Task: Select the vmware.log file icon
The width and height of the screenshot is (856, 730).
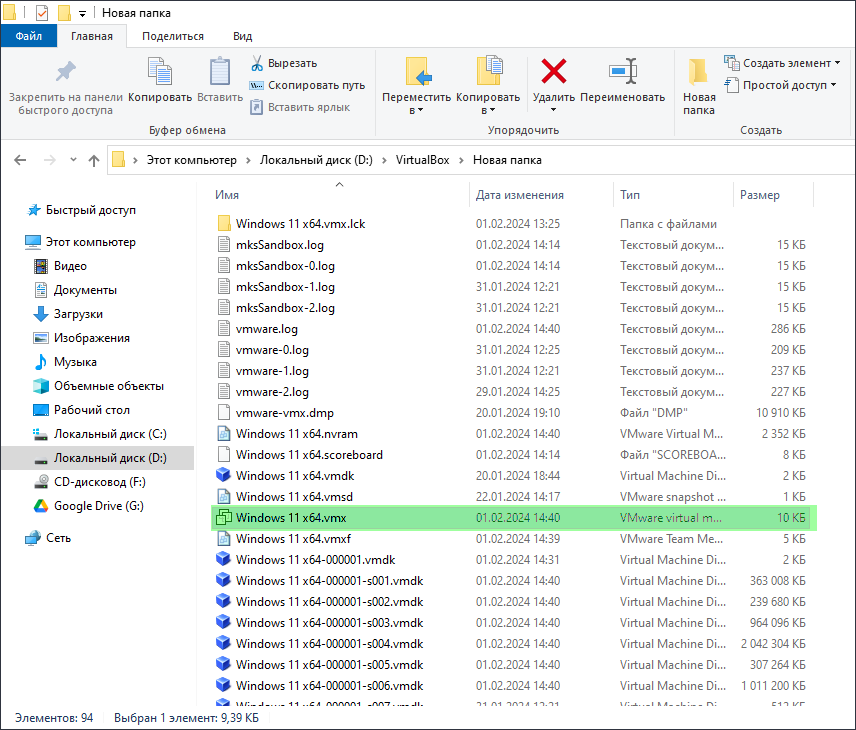Action: click(224, 329)
